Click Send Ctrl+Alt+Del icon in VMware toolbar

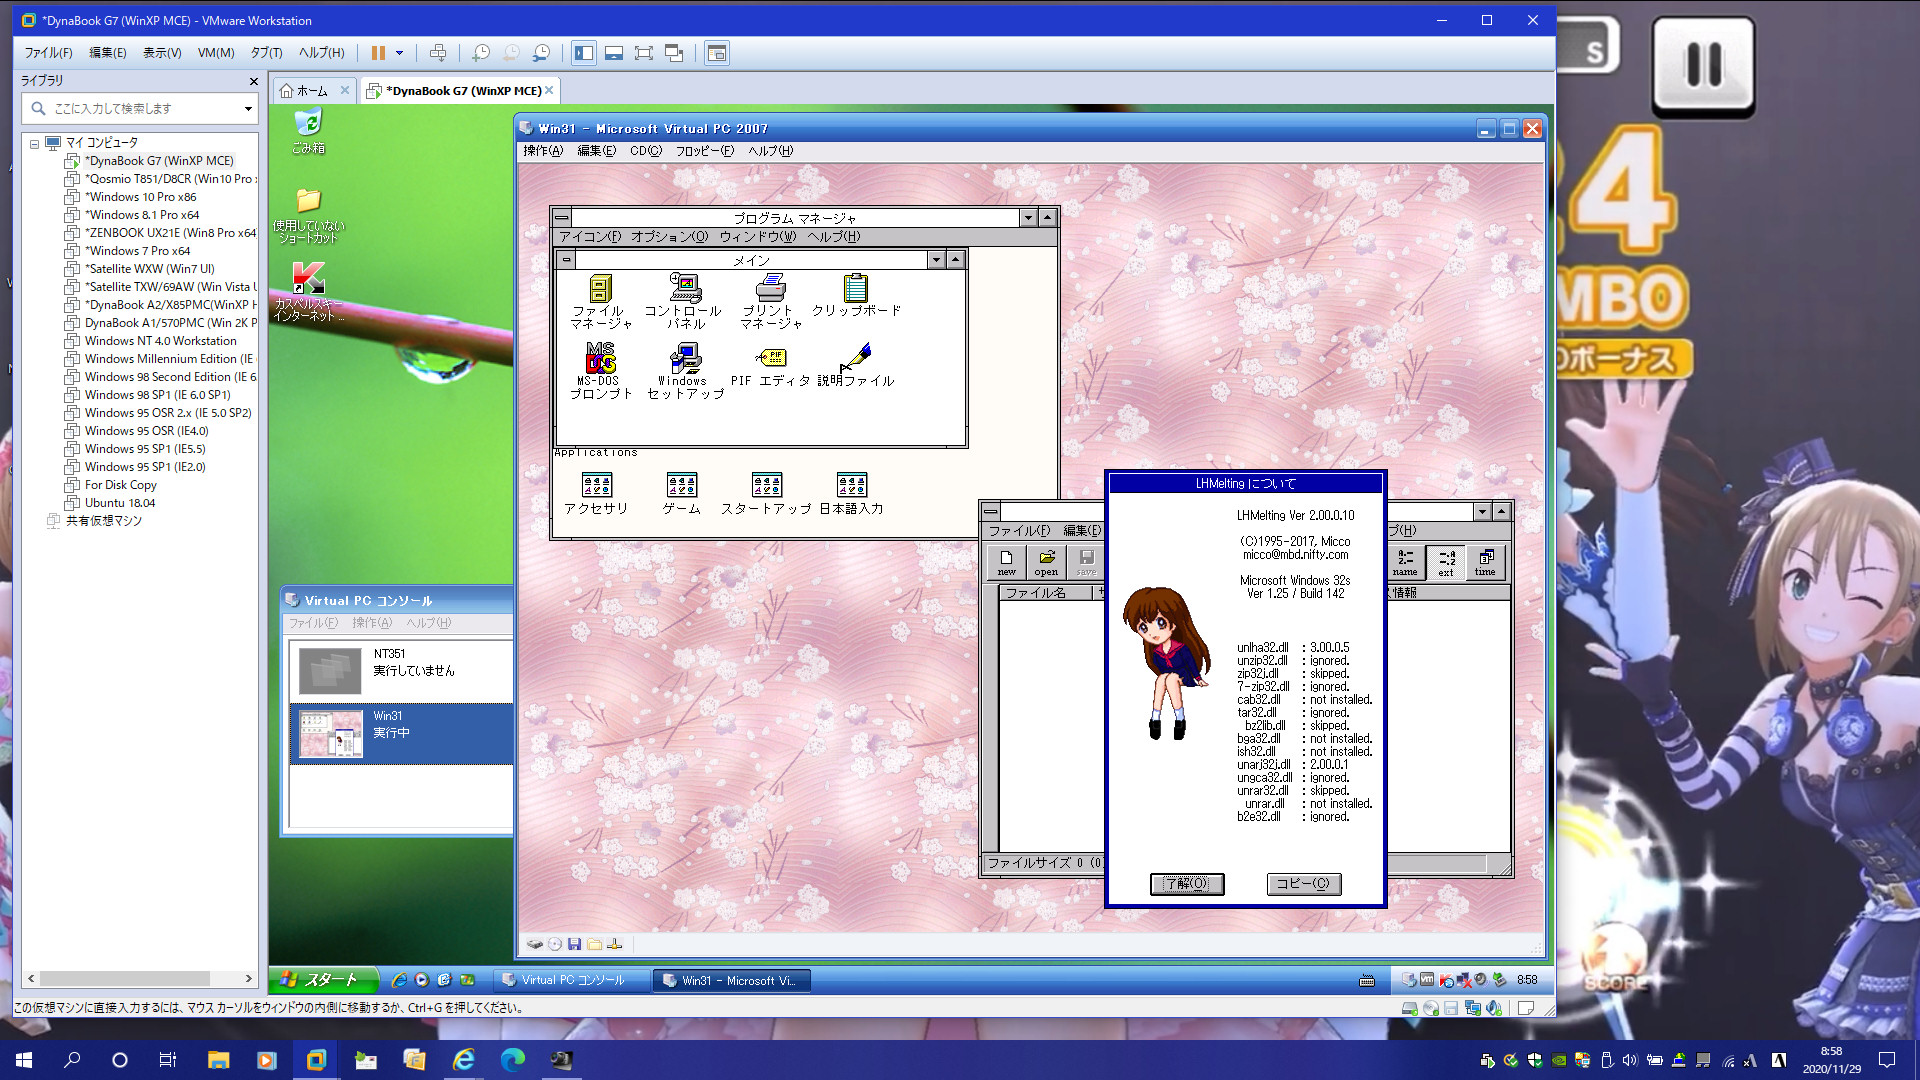pos(438,53)
